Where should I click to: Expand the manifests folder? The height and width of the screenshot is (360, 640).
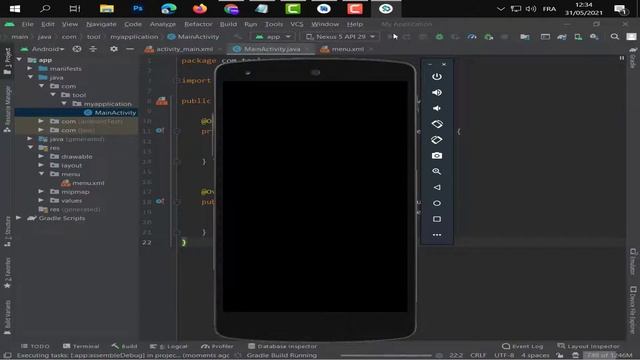pyautogui.click(x=30, y=69)
